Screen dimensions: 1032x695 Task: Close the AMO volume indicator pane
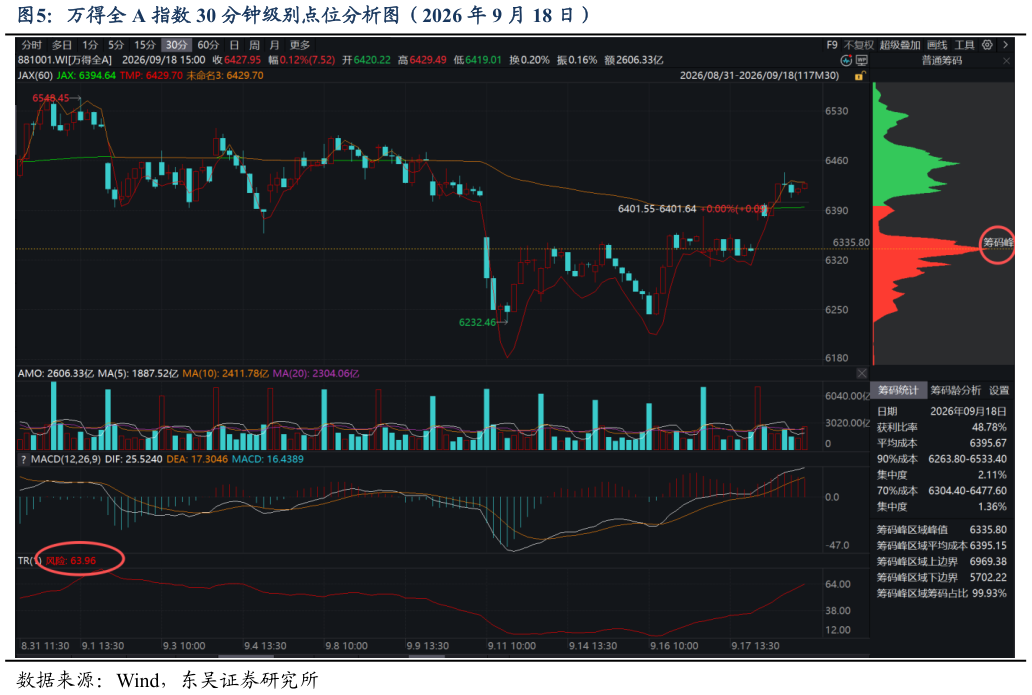point(862,373)
